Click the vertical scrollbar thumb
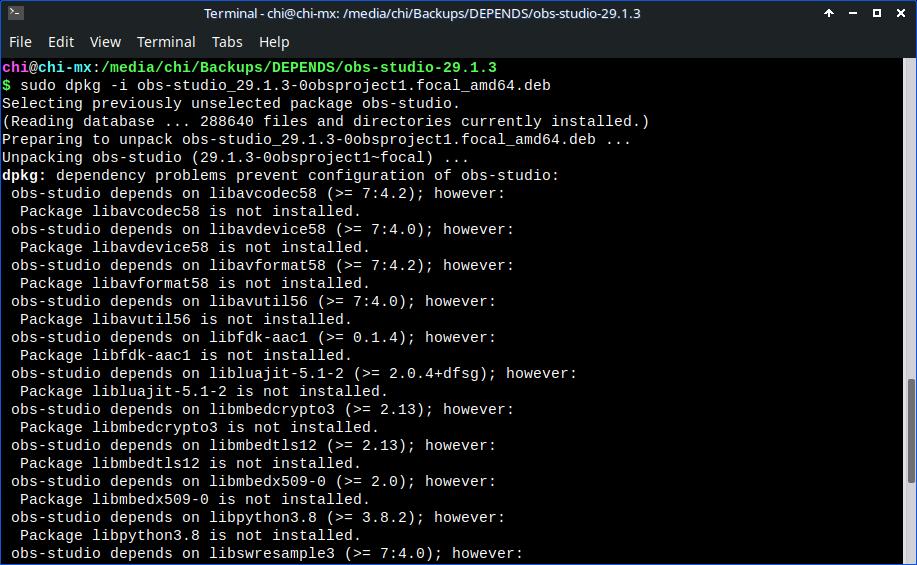The width and height of the screenshot is (917, 565). click(x=911, y=431)
